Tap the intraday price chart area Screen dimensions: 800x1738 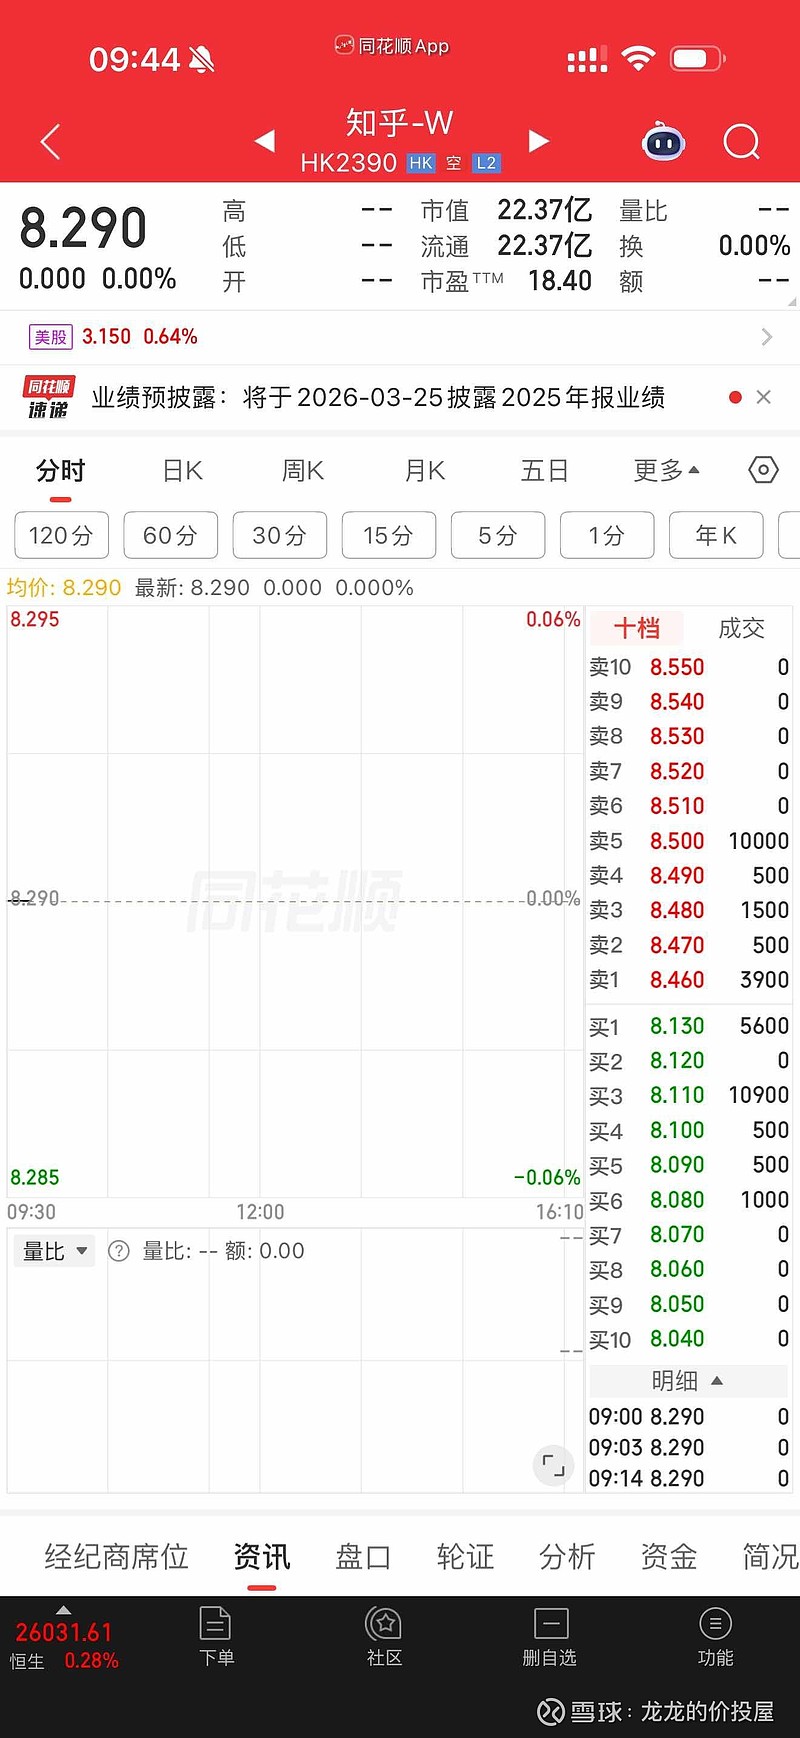(294, 900)
